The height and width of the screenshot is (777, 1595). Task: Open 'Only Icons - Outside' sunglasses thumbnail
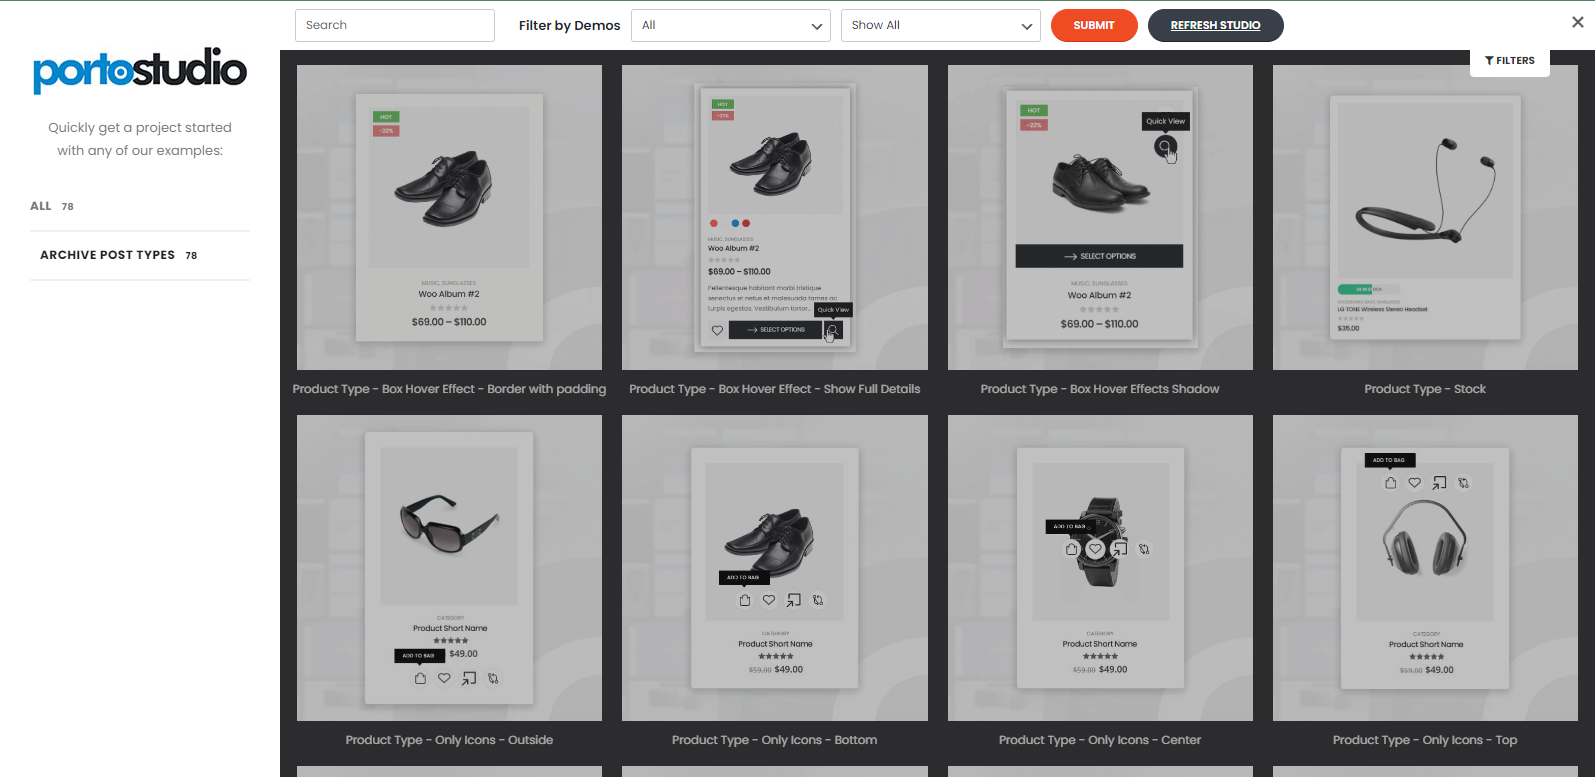click(449, 568)
